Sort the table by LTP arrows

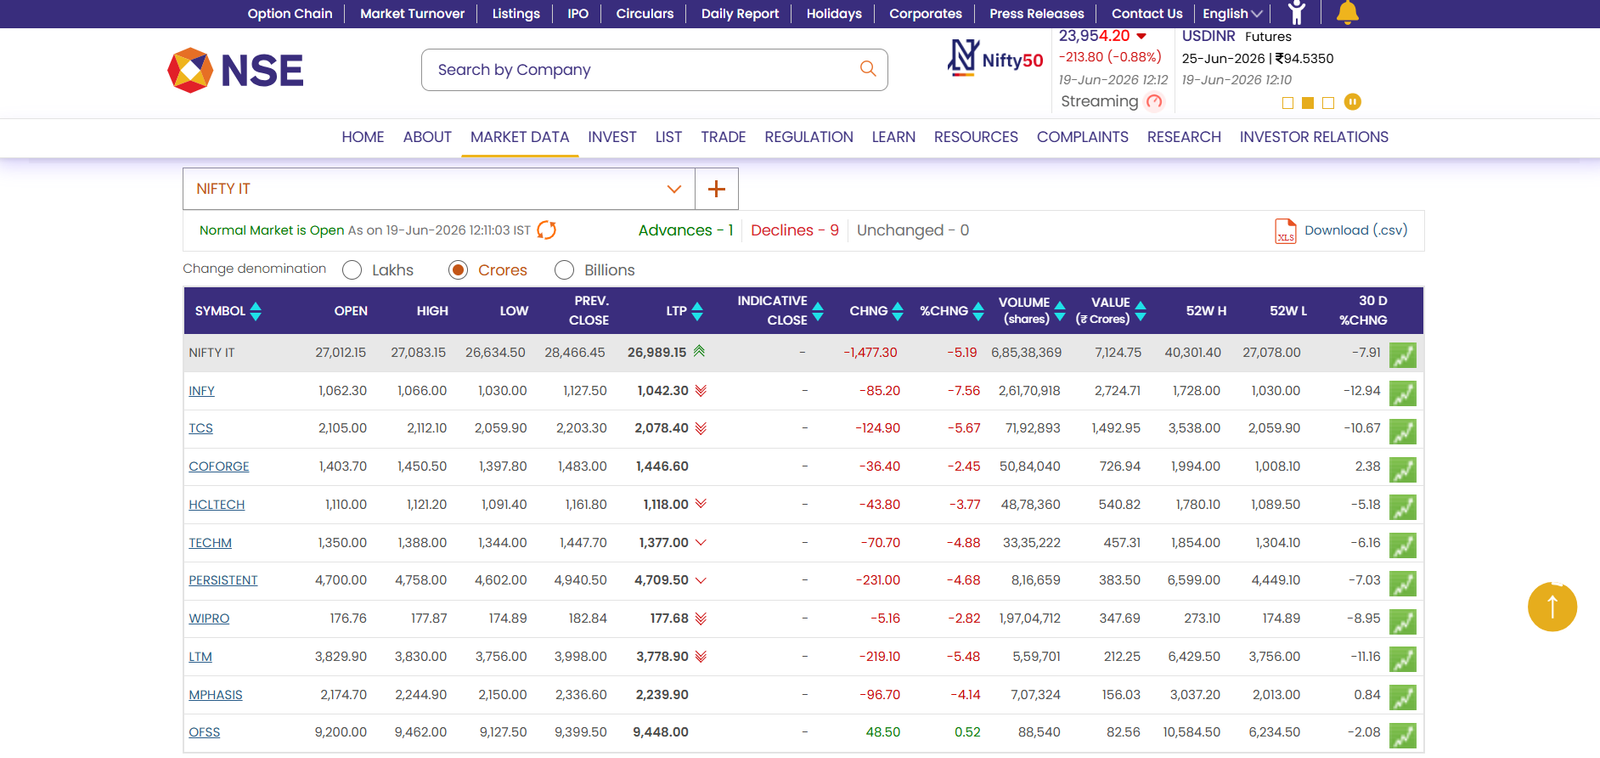click(697, 311)
